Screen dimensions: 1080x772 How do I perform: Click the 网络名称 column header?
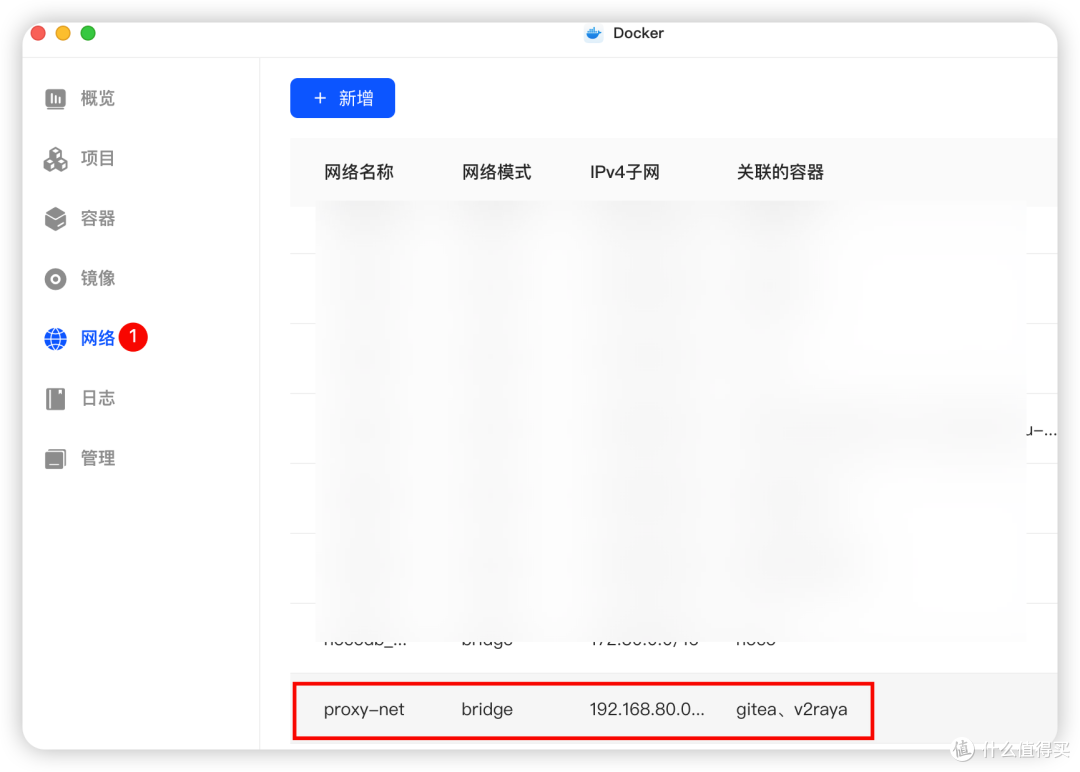coord(359,171)
